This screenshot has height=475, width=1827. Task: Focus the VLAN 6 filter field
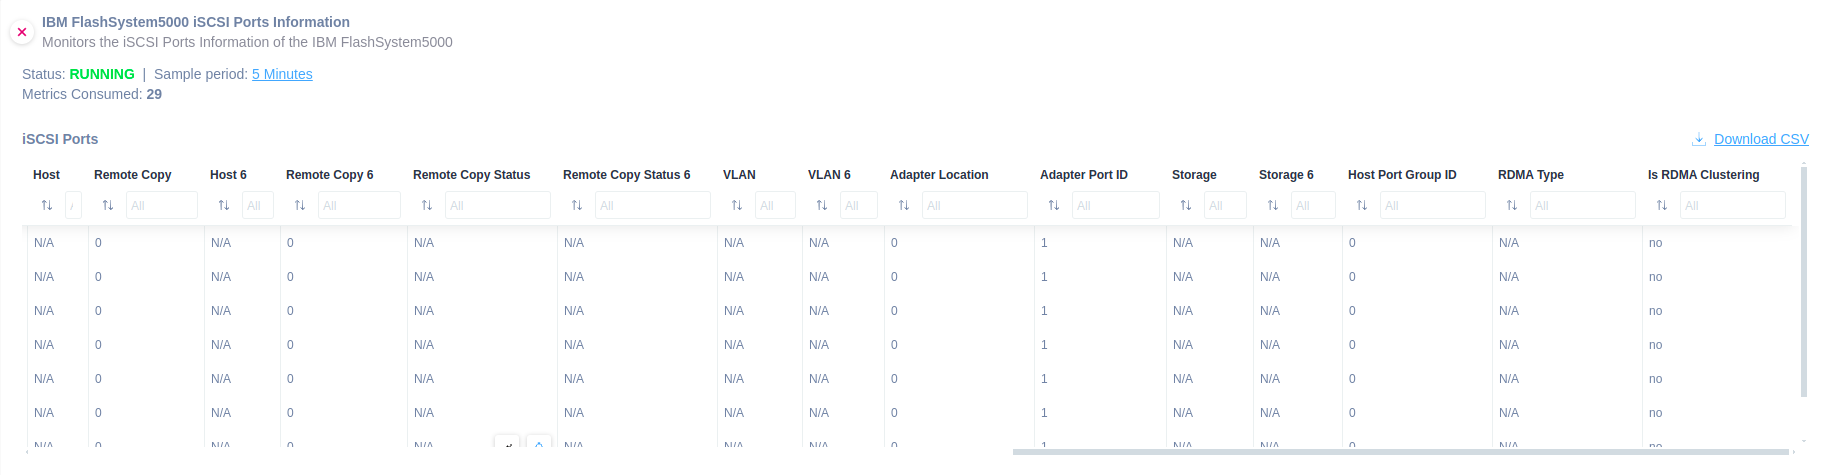(859, 205)
